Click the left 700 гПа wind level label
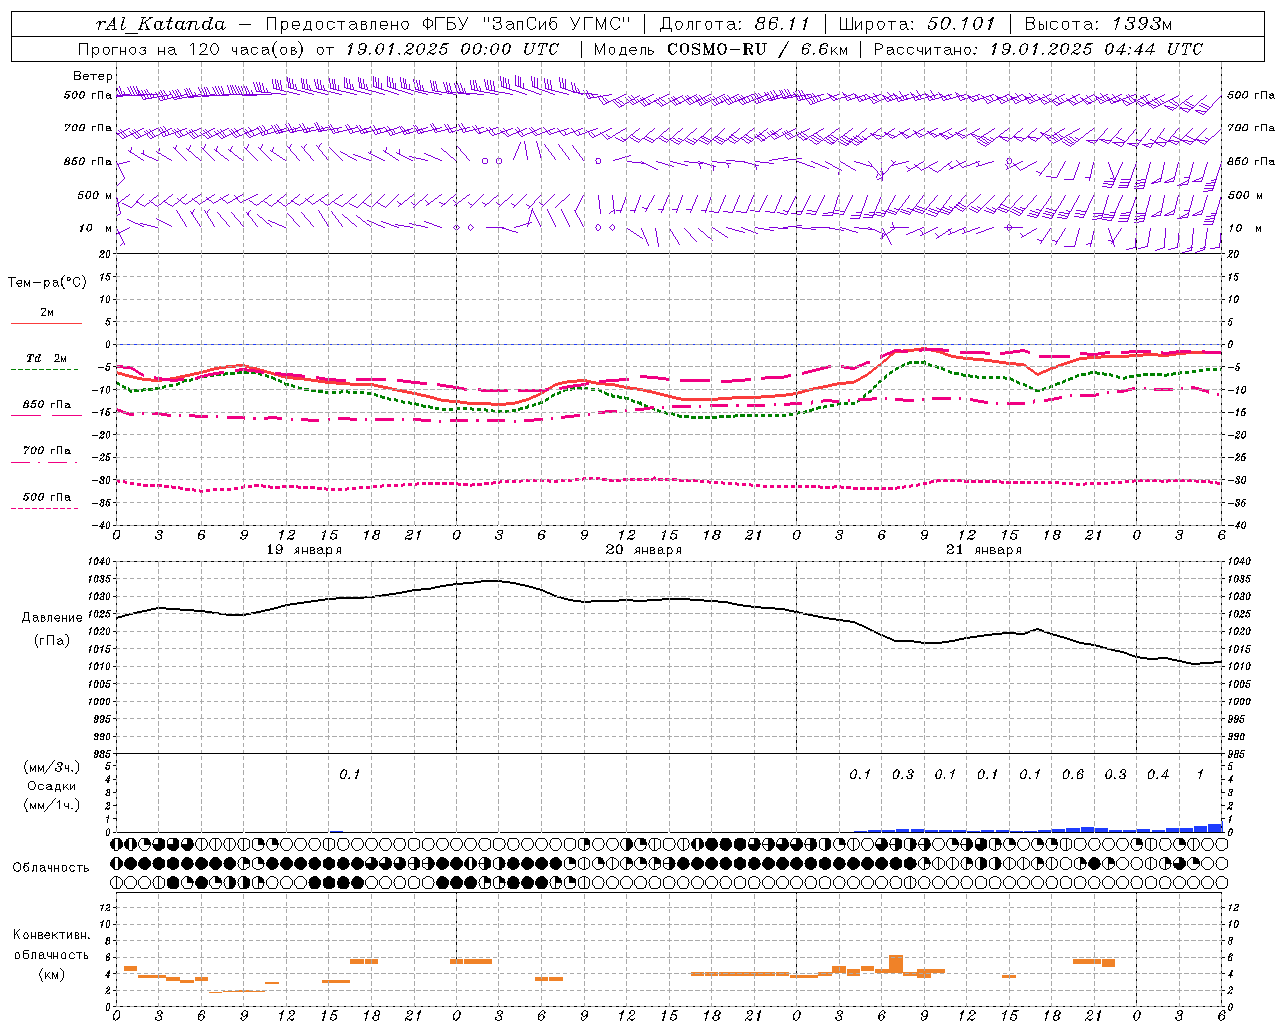This screenshot has height=1024, width=1280. [x=88, y=128]
